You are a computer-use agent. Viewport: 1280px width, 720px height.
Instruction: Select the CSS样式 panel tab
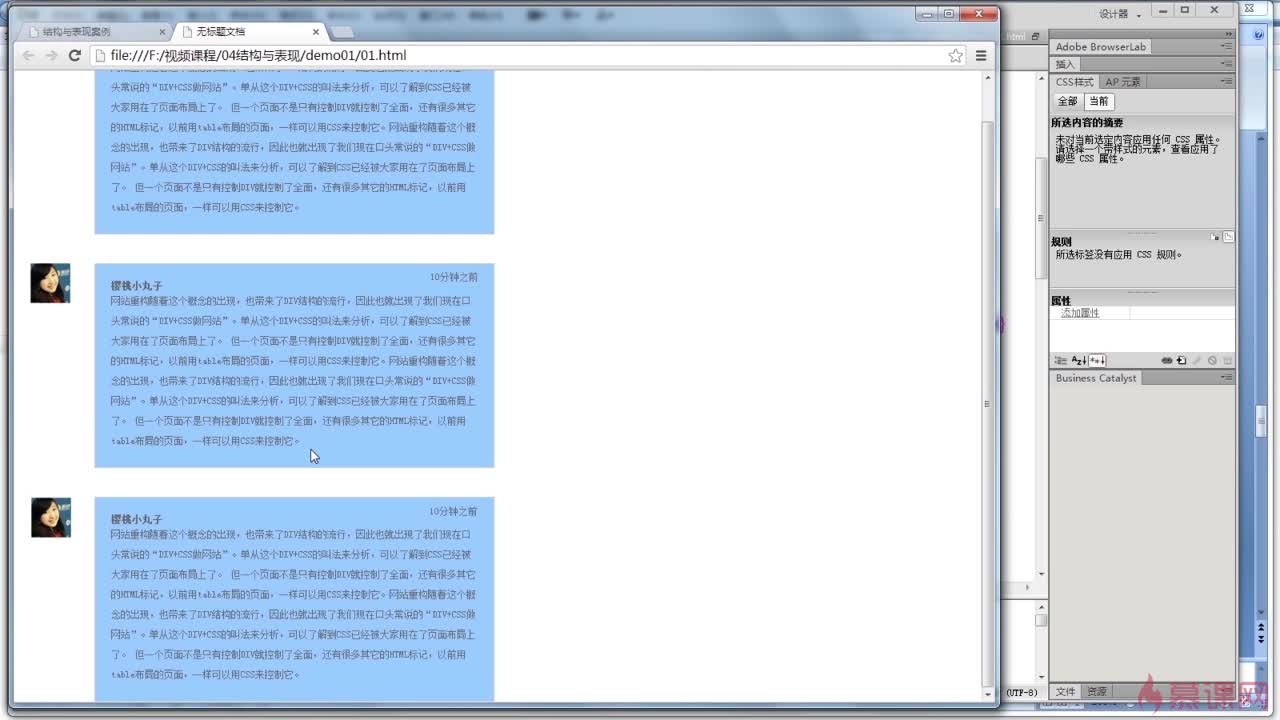pyautogui.click(x=1075, y=82)
